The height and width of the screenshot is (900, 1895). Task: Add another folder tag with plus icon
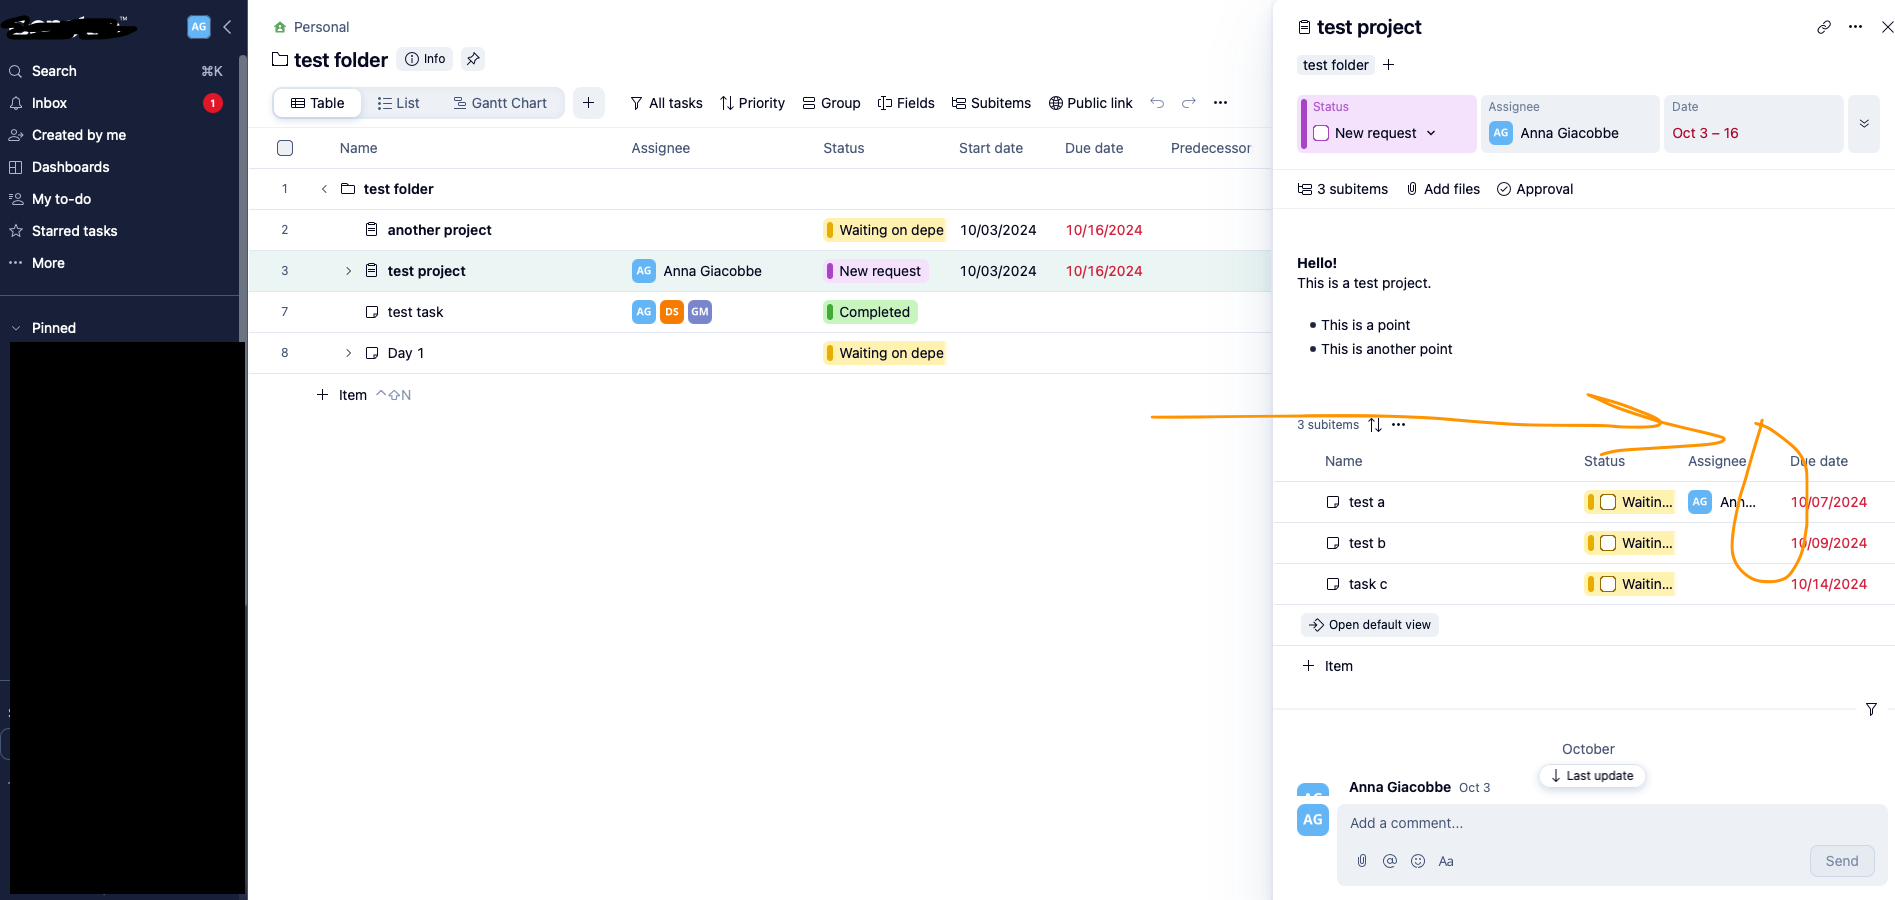tap(1388, 65)
